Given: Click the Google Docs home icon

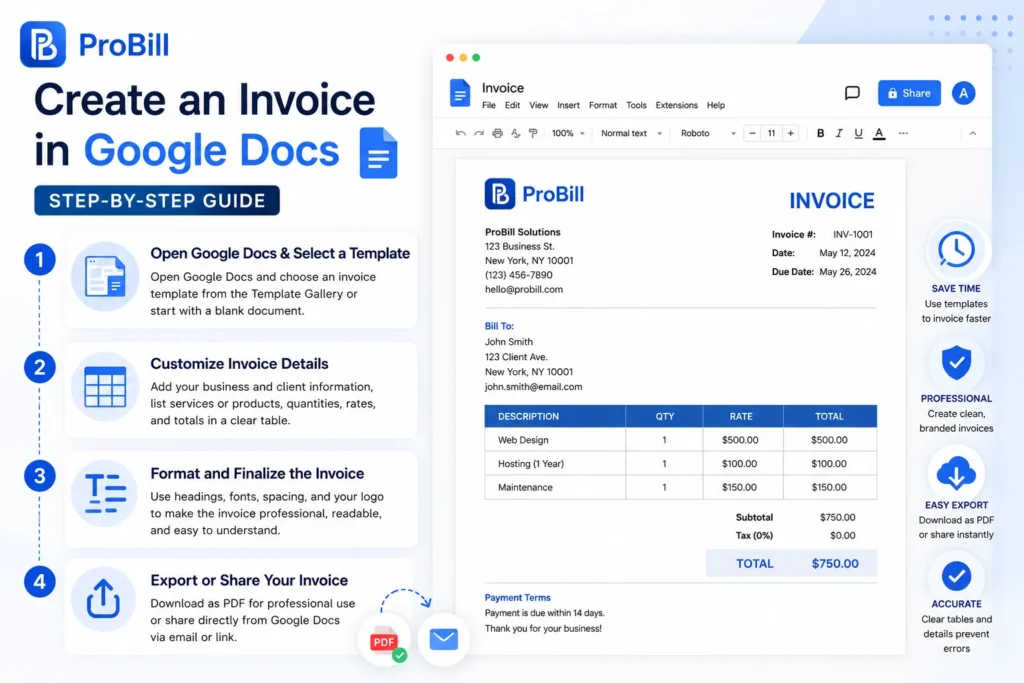Looking at the screenshot, I should click(460, 93).
